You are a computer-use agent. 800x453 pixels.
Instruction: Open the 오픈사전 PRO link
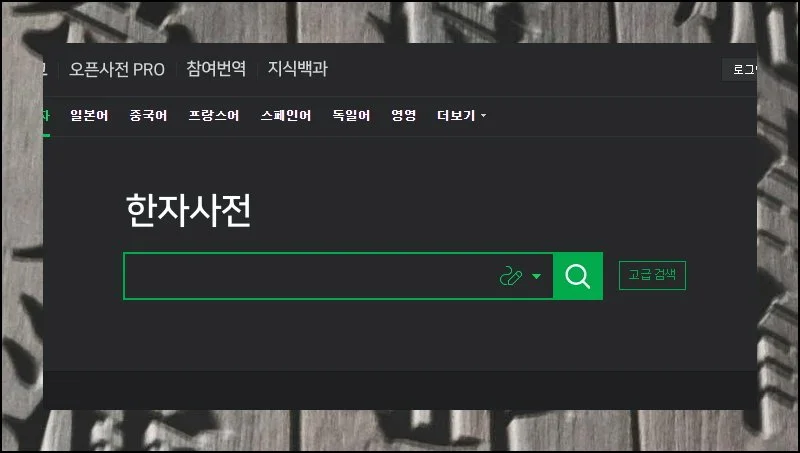tap(117, 69)
